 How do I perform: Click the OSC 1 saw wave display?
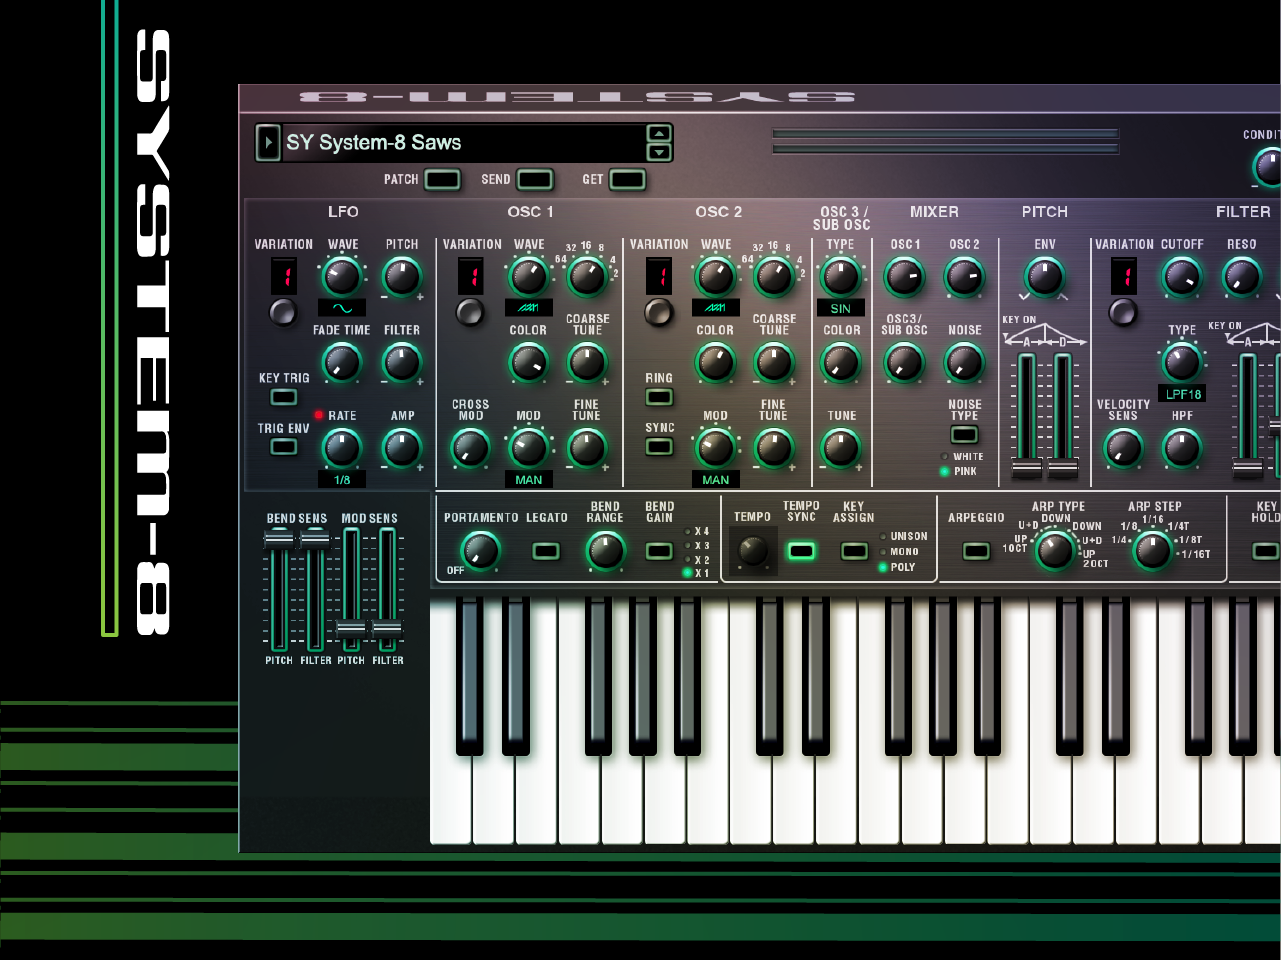tap(527, 308)
